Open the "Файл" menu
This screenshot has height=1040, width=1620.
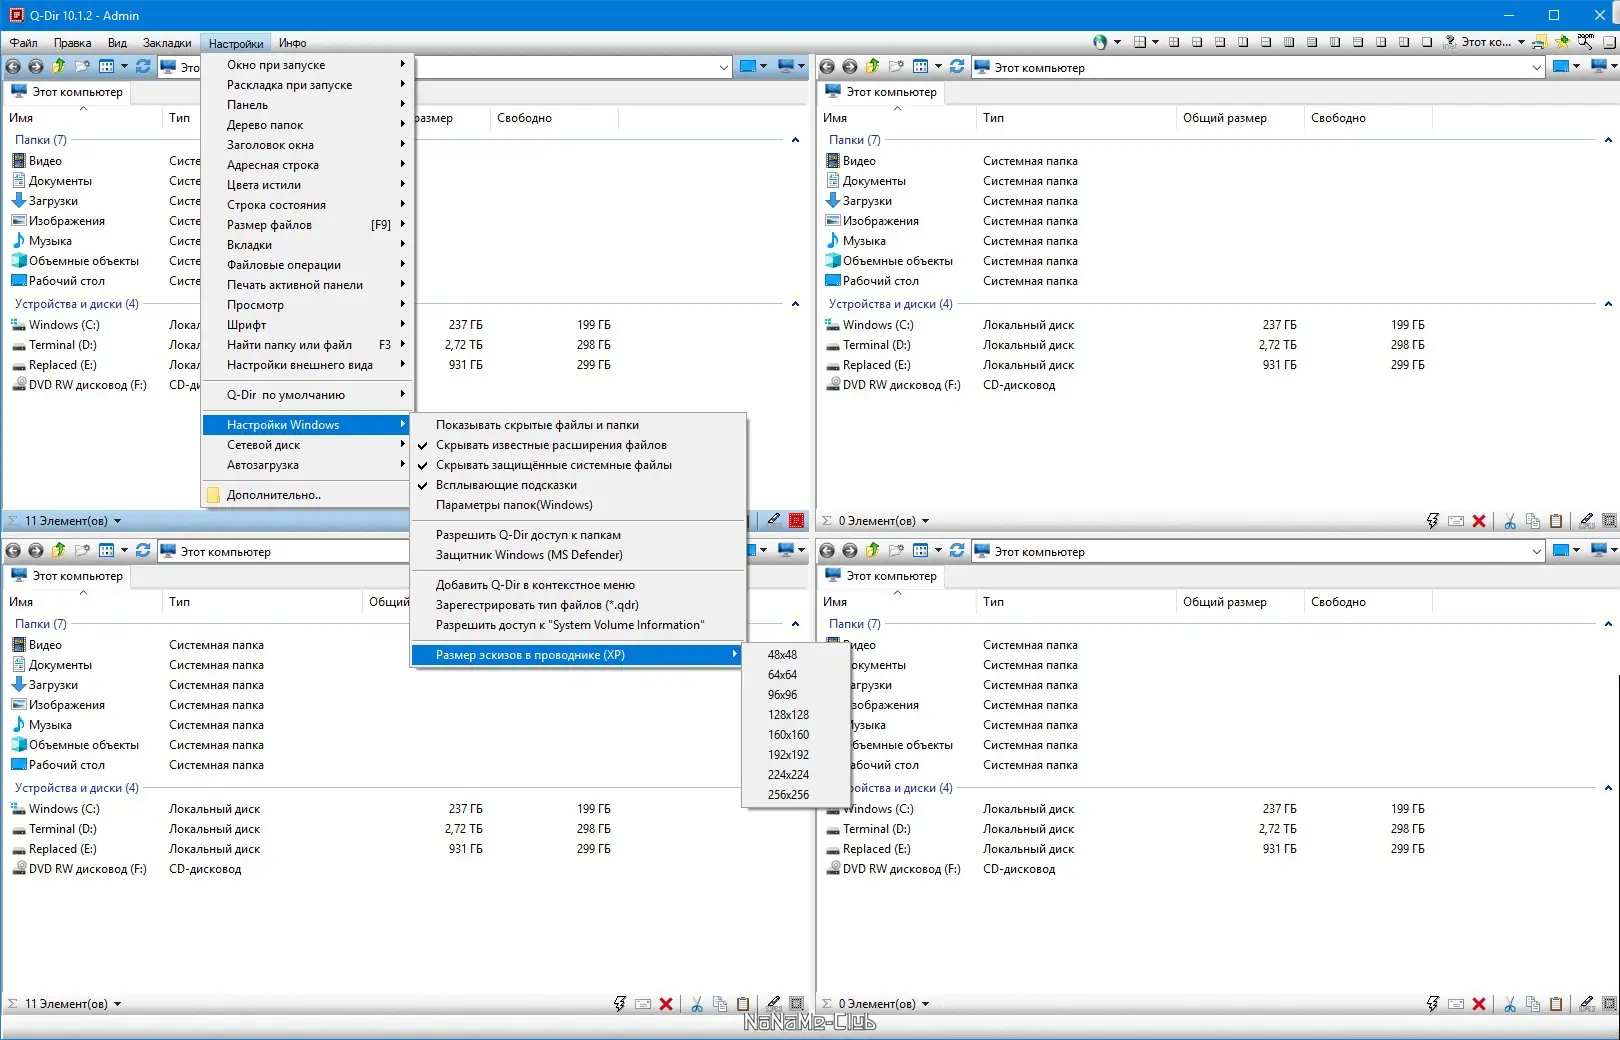tap(24, 43)
